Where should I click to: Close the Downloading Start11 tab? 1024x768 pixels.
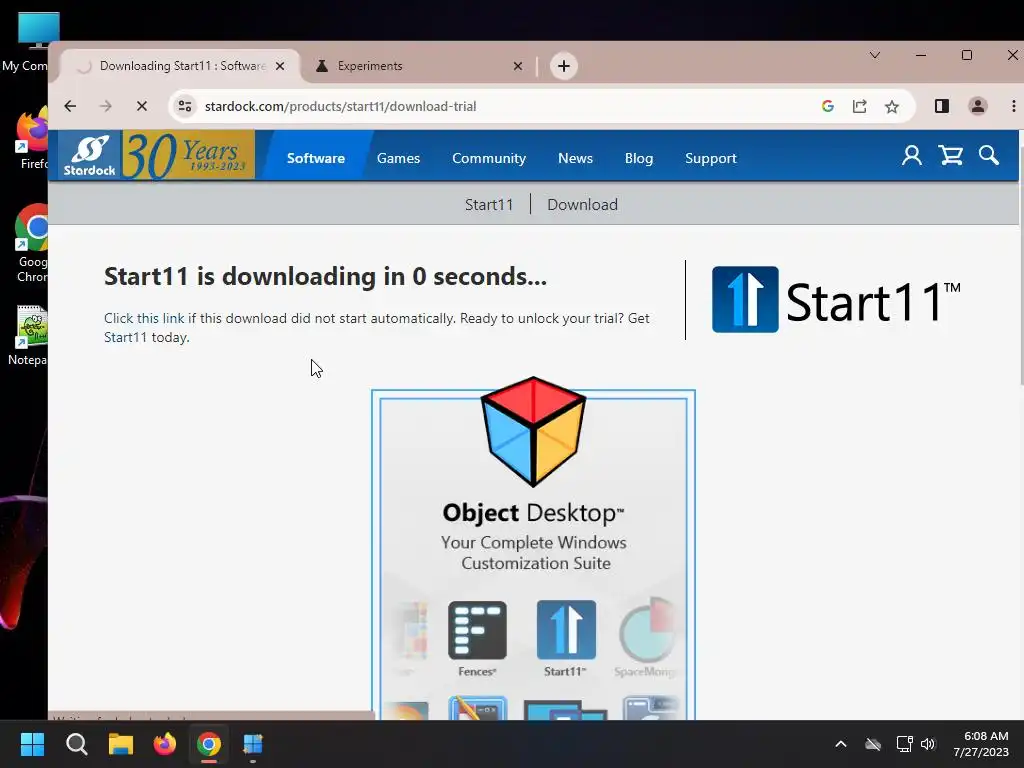point(280,66)
